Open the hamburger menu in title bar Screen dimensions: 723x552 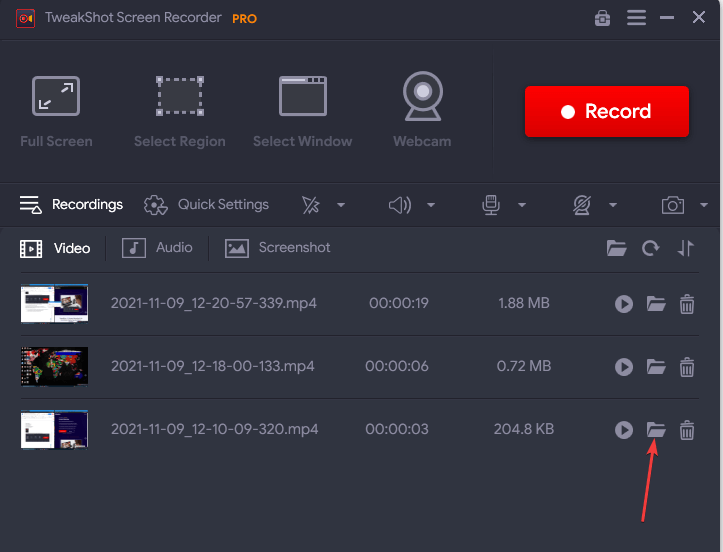636,18
